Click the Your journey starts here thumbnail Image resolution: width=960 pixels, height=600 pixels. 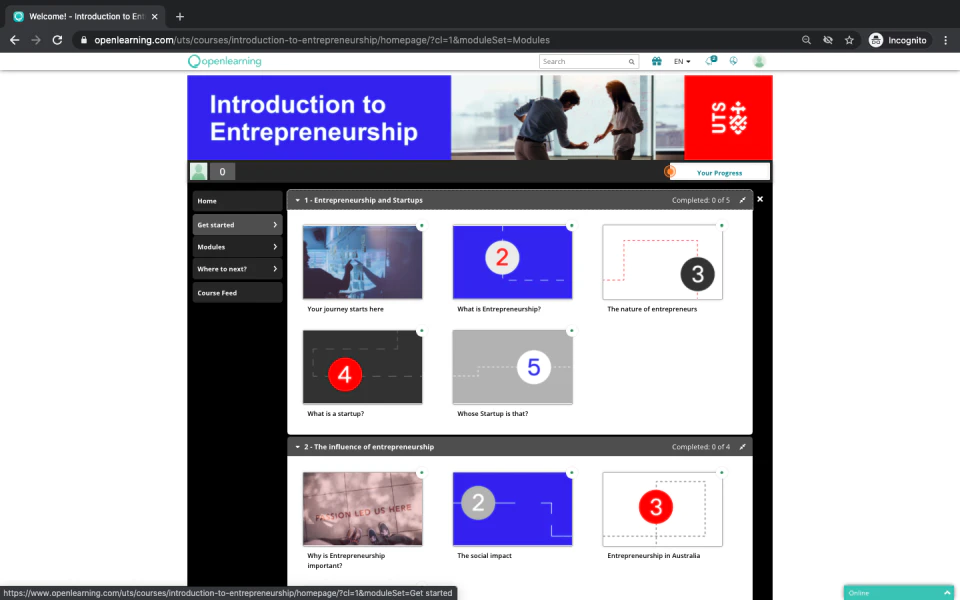tap(362, 262)
